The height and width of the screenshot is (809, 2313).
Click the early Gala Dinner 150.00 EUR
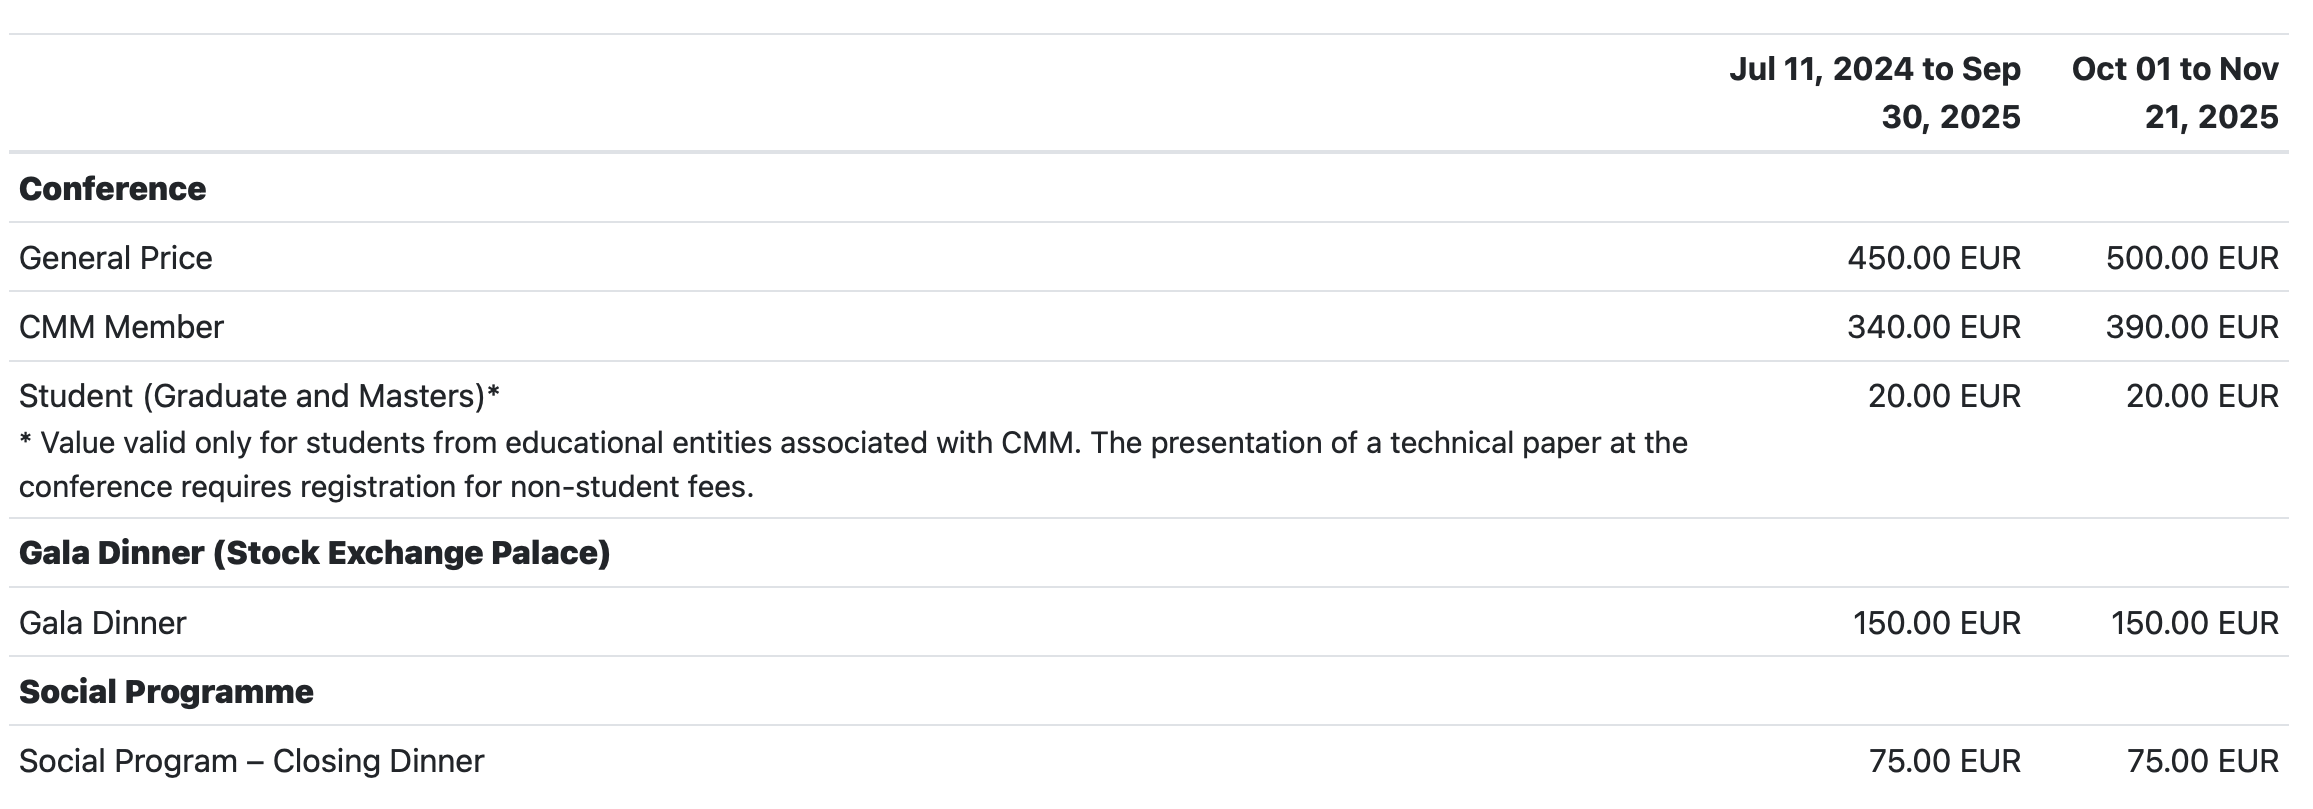pos(1937,623)
